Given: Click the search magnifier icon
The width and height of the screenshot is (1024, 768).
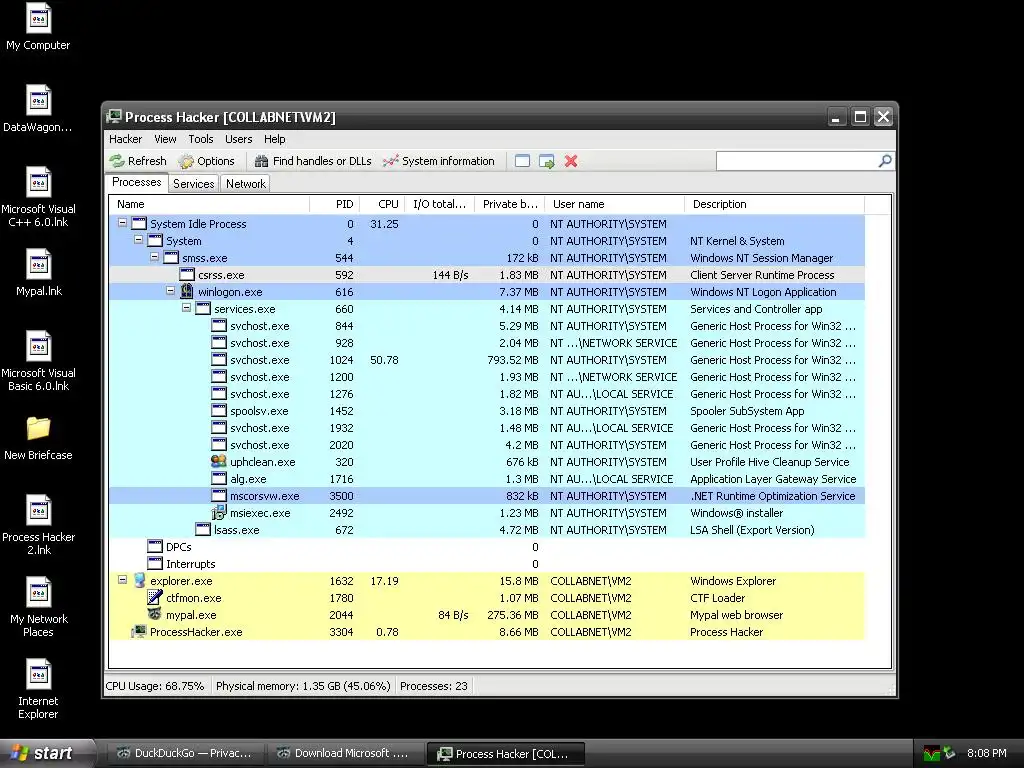Looking at the screenshot, I should coord(885,161).
